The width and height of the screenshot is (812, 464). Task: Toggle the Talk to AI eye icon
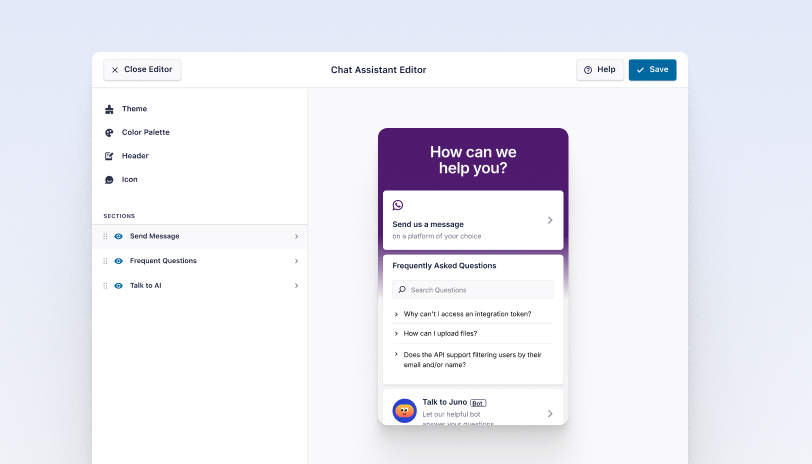click(x=118, y=286)
